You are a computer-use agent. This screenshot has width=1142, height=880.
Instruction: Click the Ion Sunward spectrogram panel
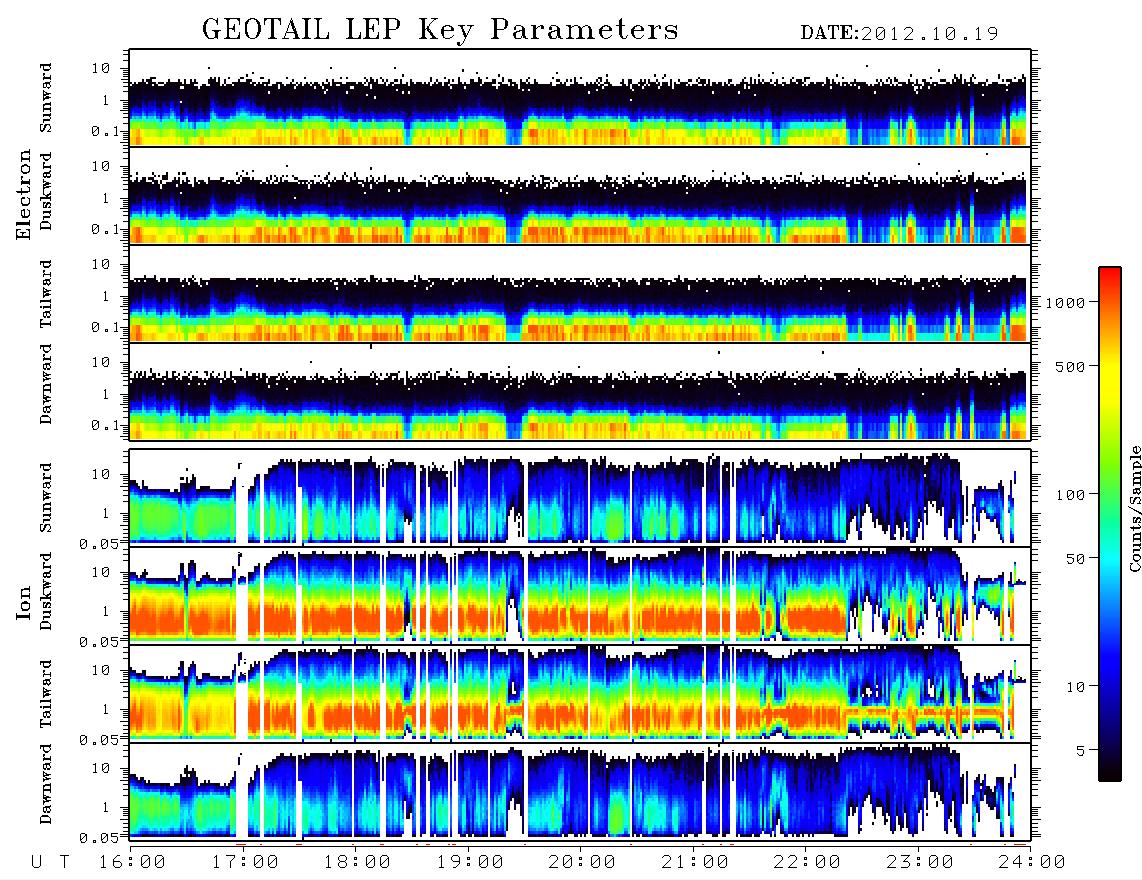point(580,498)
